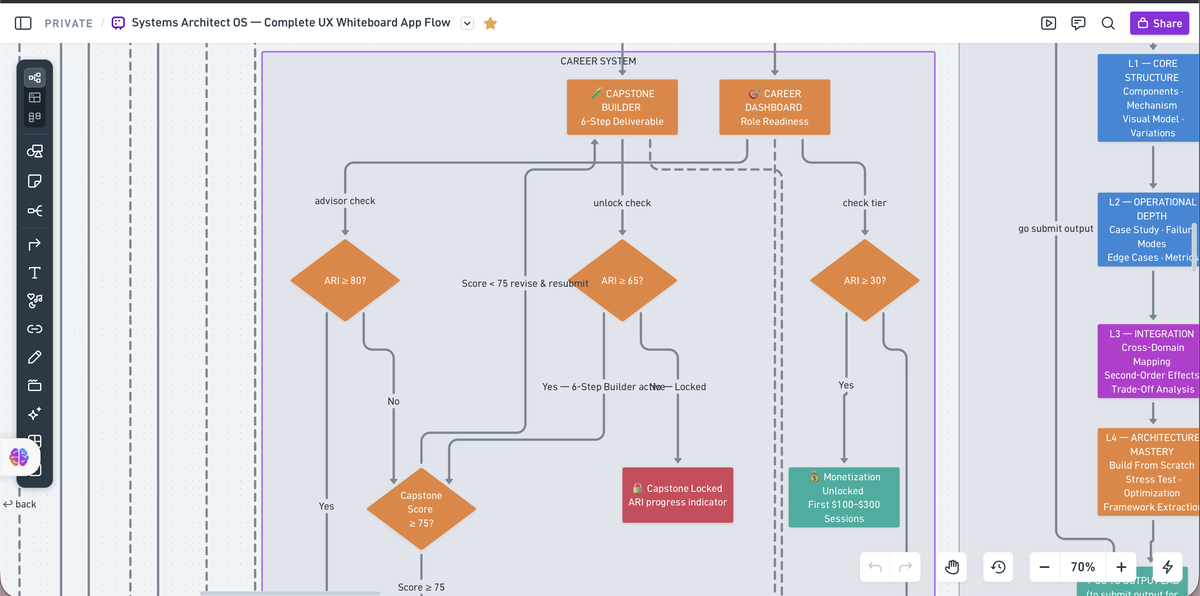Start presentation mode

pos(1048,23)
